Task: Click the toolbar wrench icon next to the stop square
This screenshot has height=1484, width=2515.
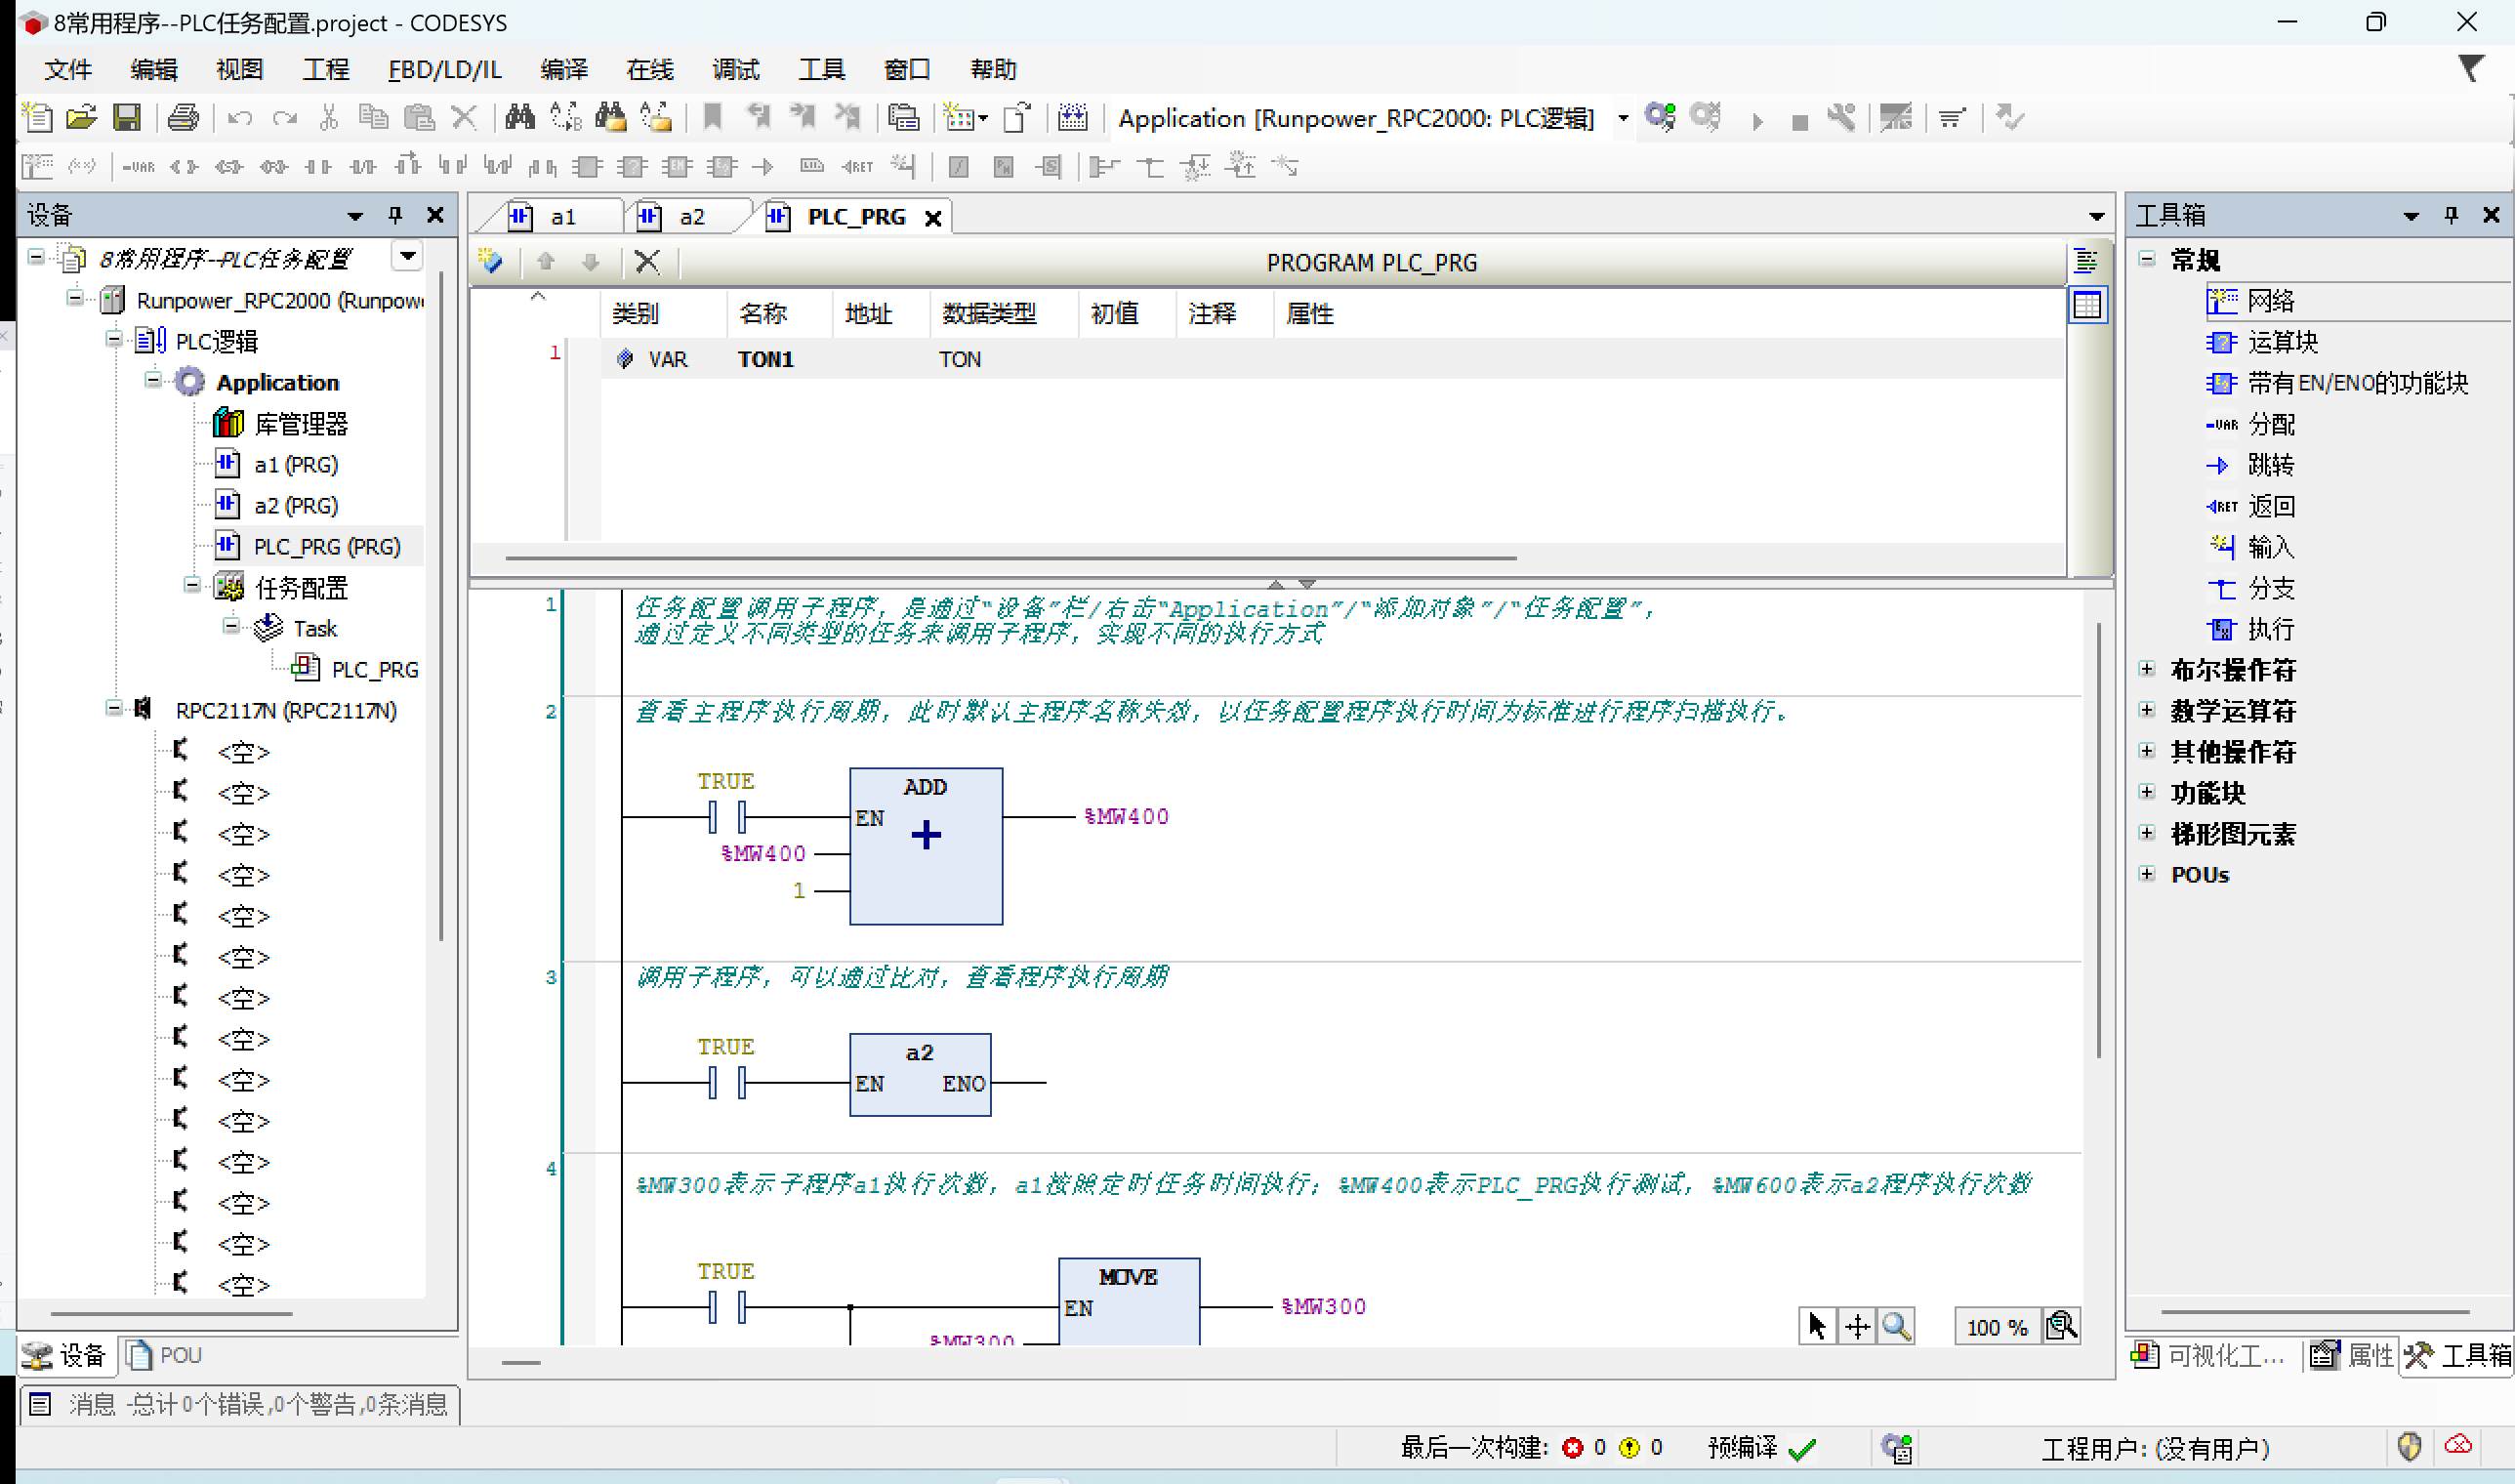Action: (1841, 118)
